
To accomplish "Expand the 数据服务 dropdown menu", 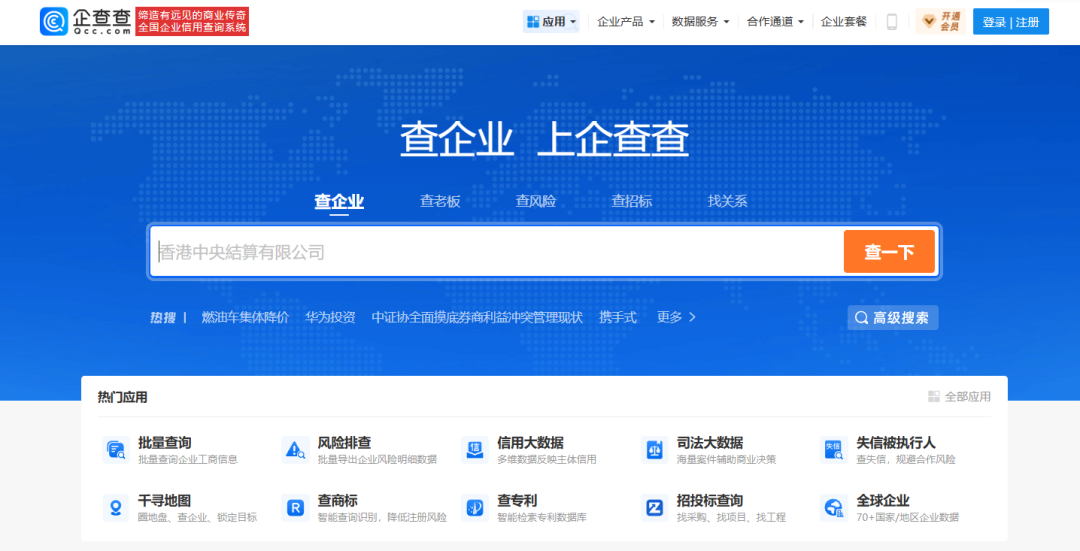I will point(727,22).
